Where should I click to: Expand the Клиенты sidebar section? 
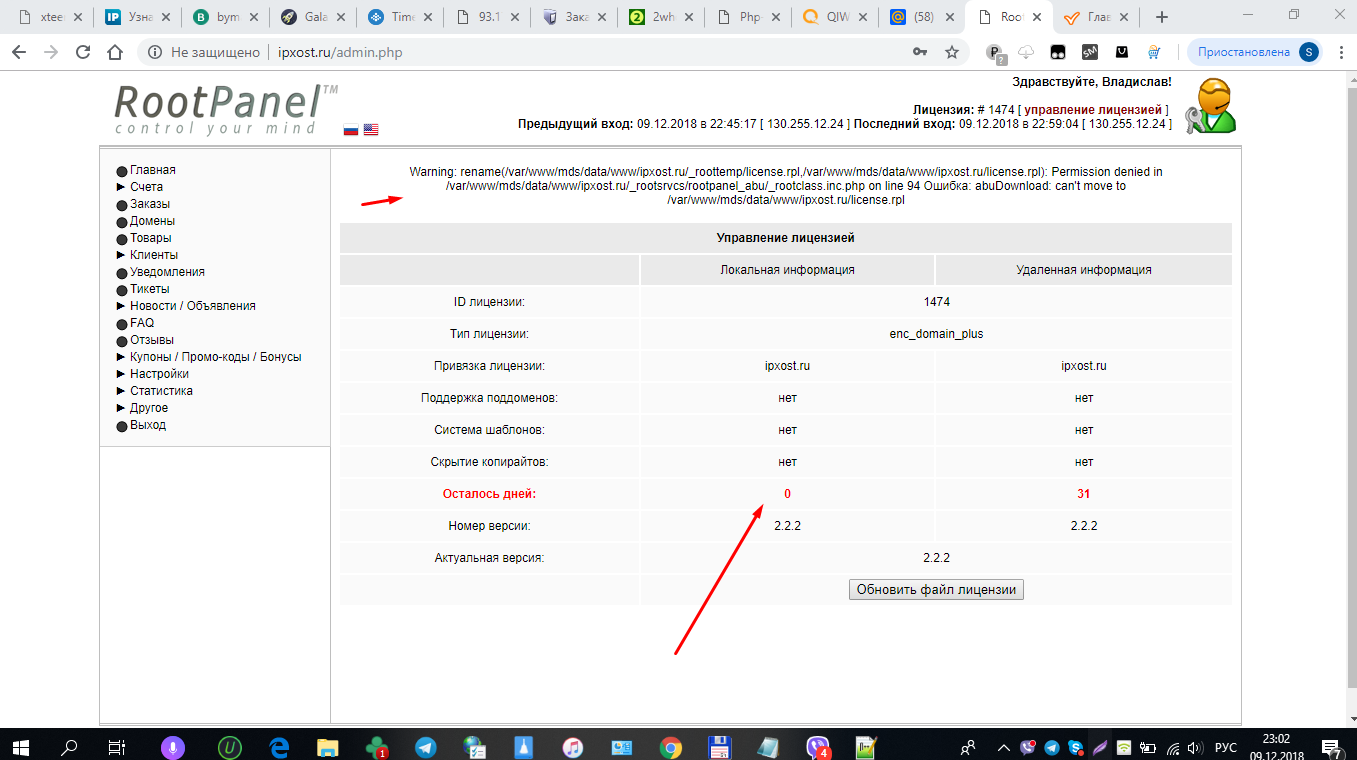pyautogui.click(x=153, y=255)
